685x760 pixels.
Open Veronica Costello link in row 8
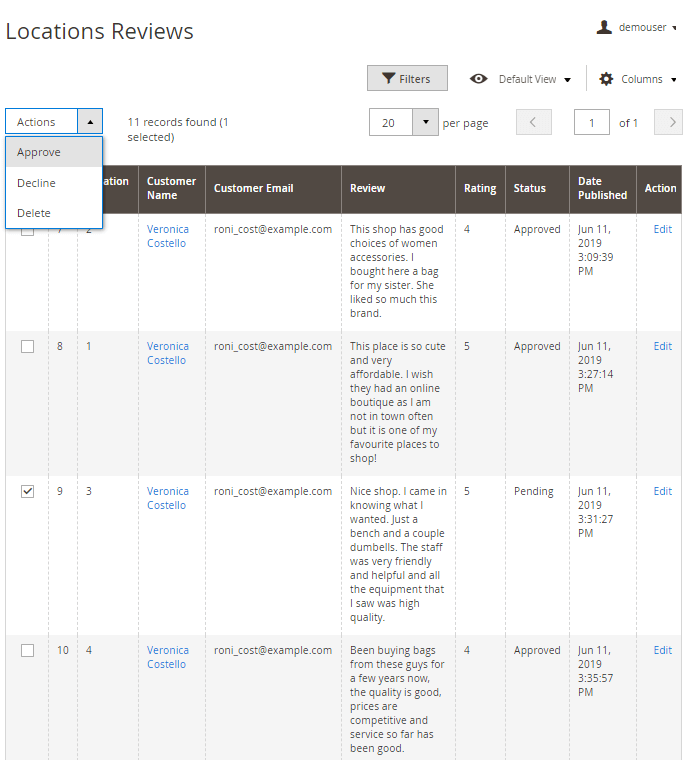pyautogui.click(x=167, y=353)
